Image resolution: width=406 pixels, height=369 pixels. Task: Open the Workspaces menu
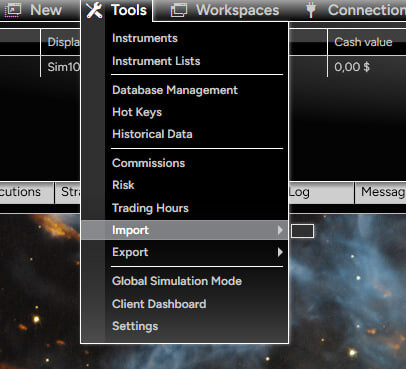(x=237, y=10)
